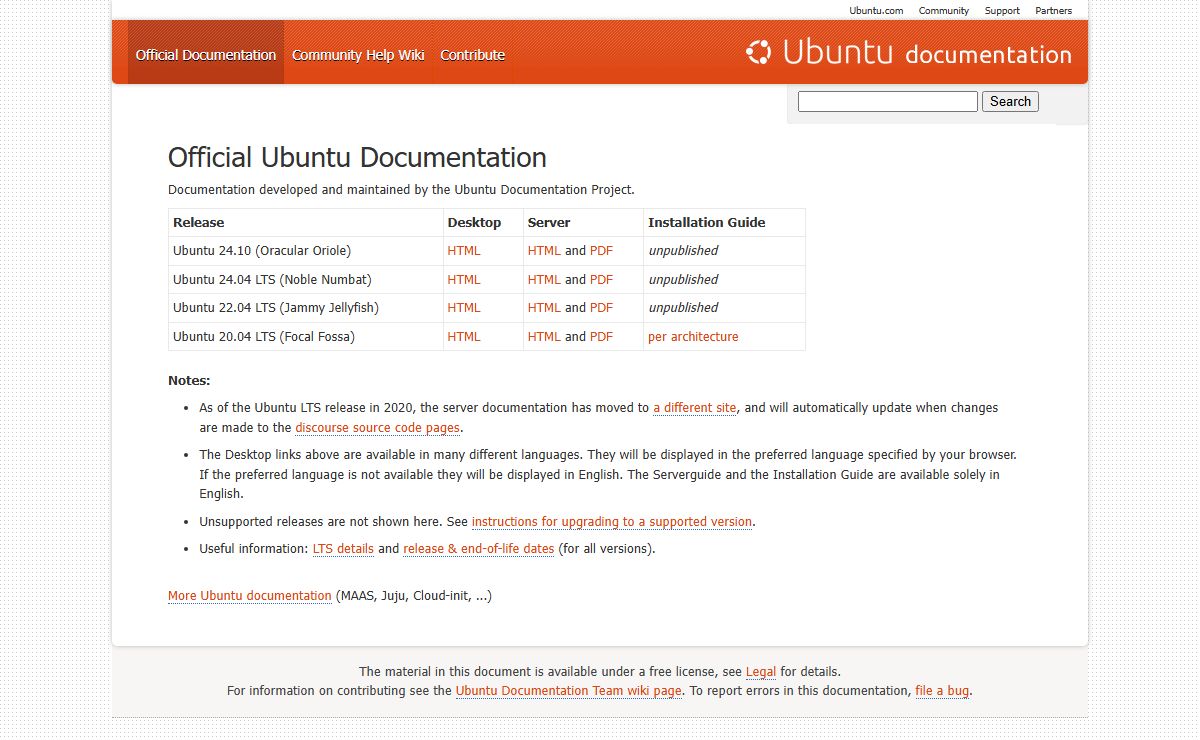Open the Legal link in footer
Screen dimensions: 1200x740
pos(761,672)
